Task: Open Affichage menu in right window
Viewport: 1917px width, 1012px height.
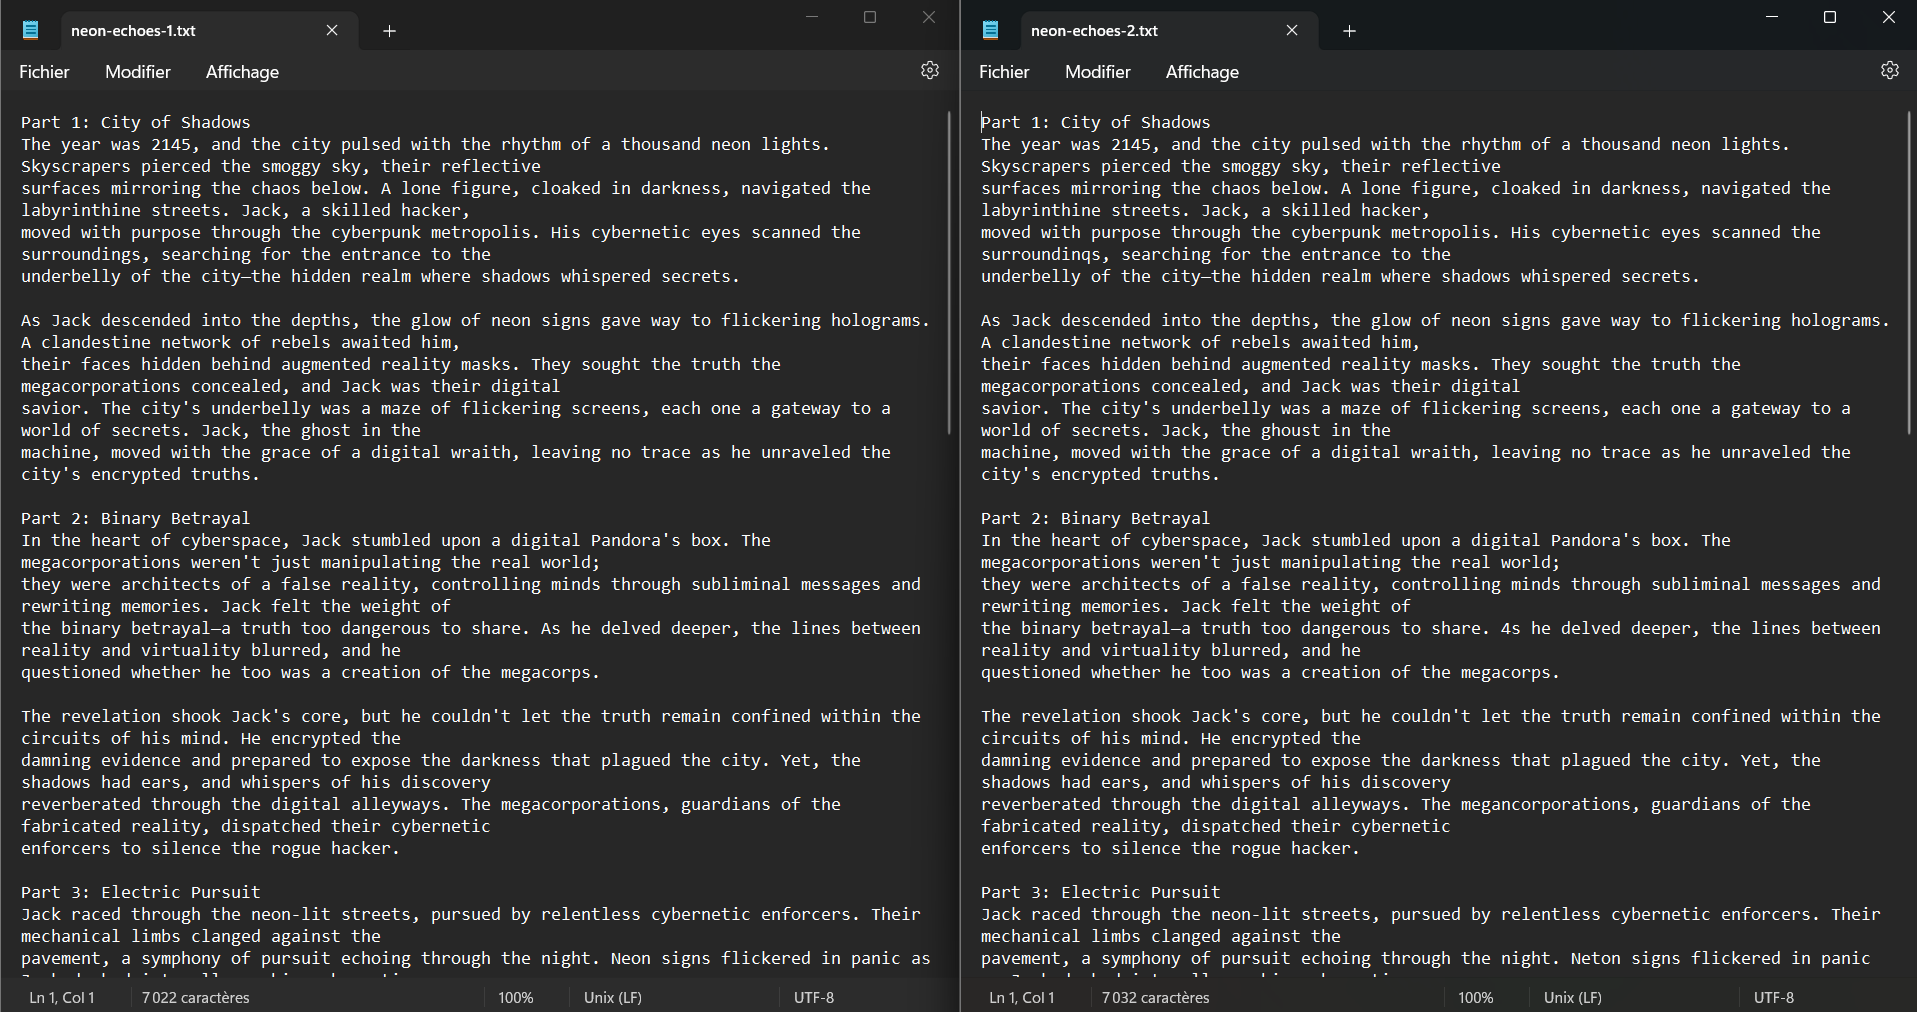Action: click(1202, 72)
